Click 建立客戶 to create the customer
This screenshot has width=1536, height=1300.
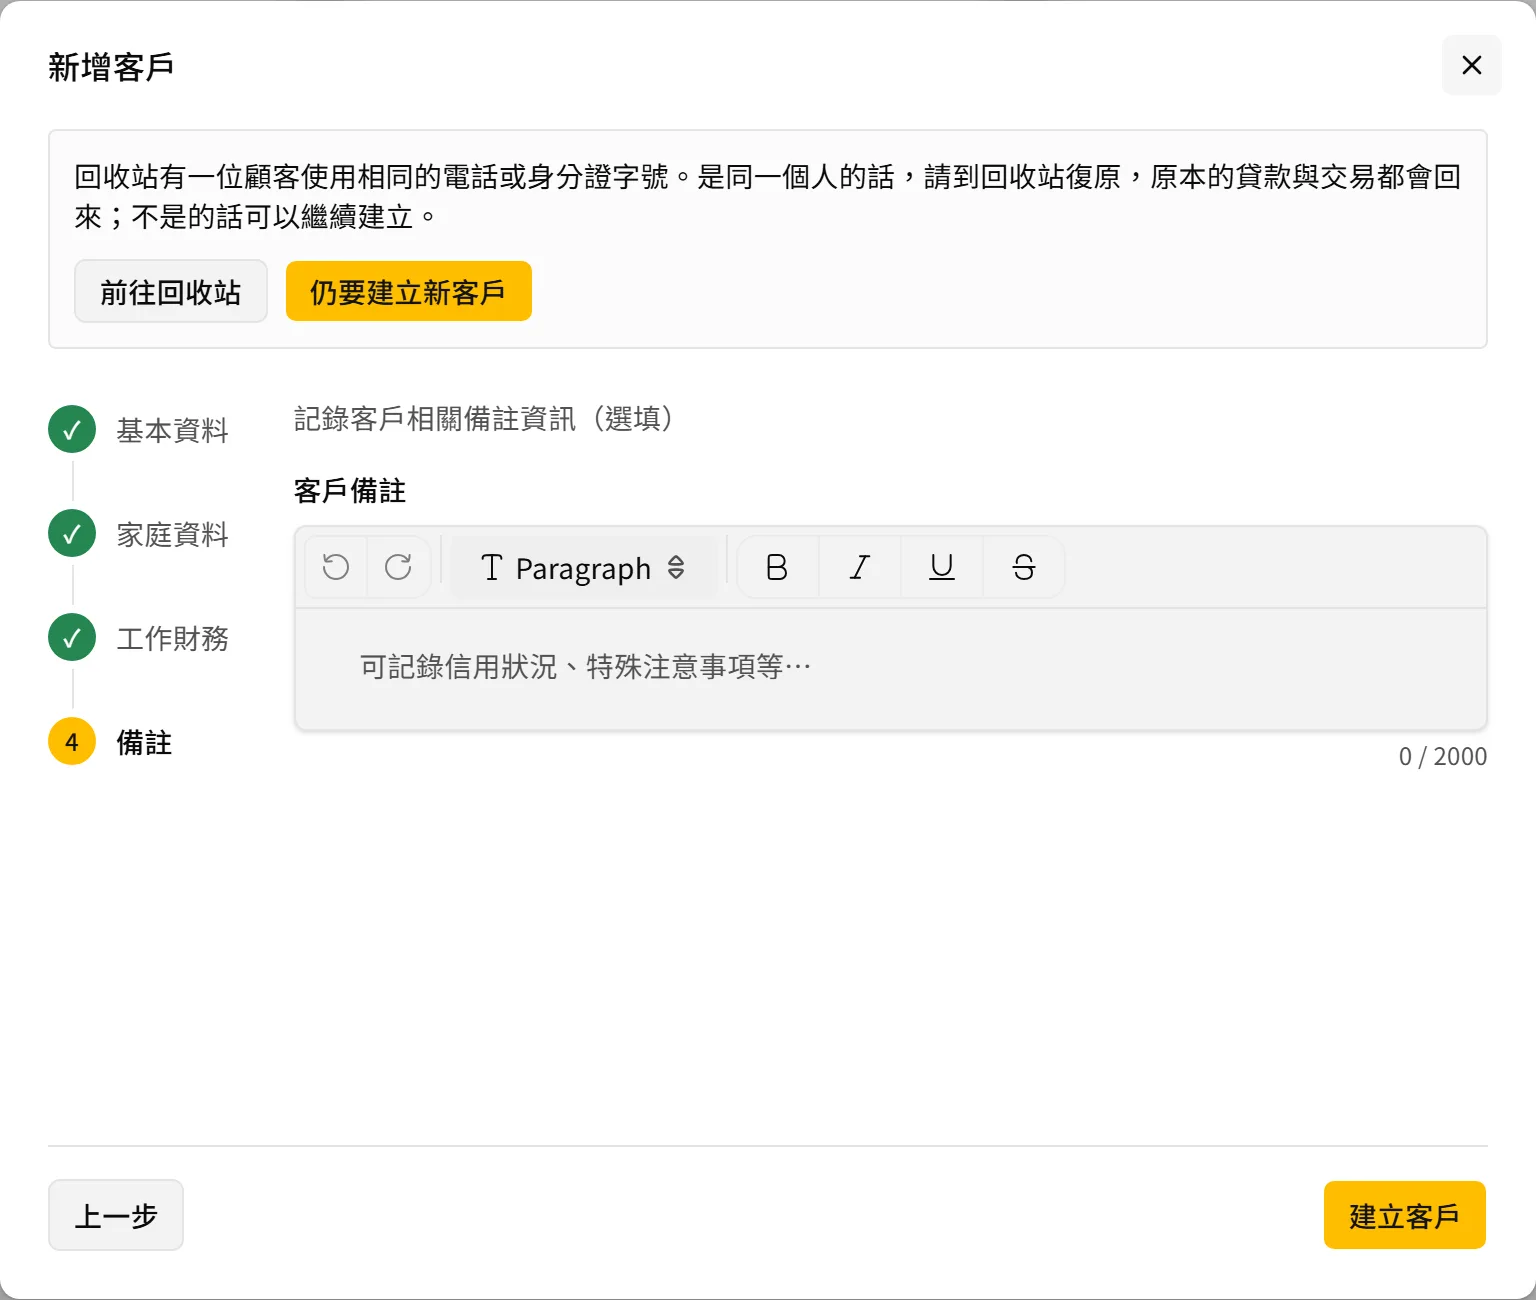(1404, 1215)
